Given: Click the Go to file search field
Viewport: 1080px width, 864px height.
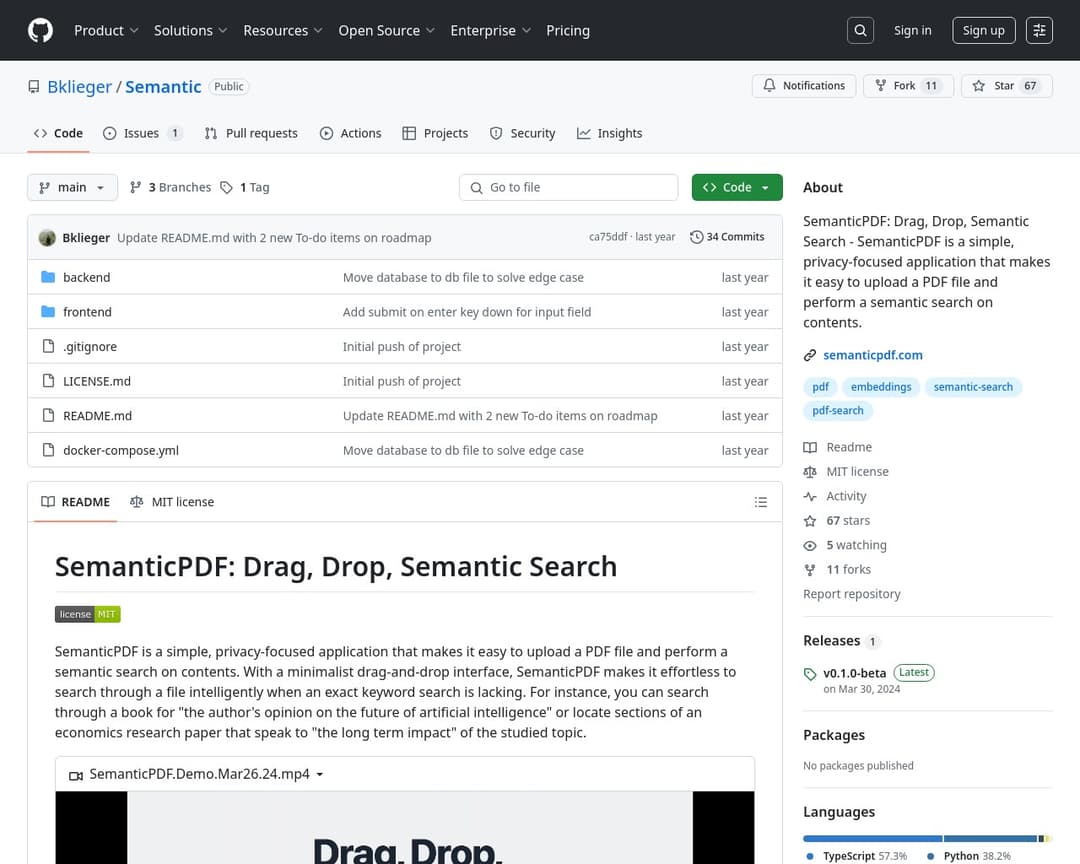Looking at the screenshot, I should [568, 187].
